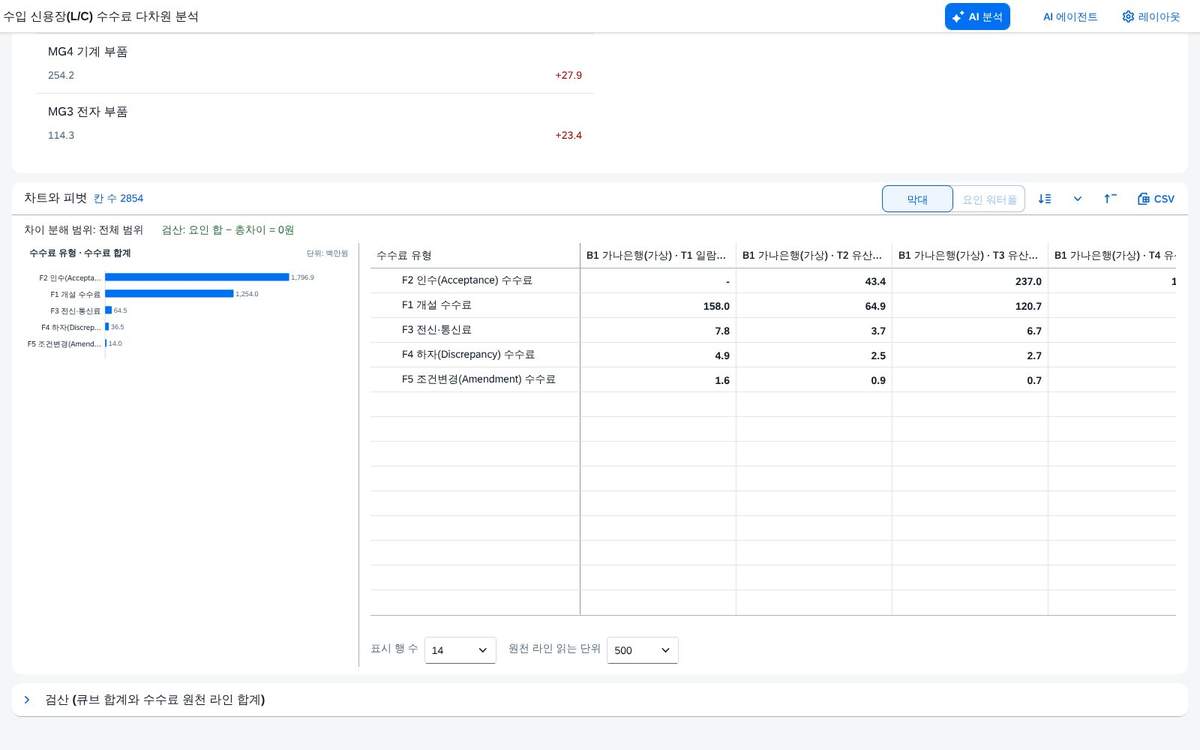Image resolution: width=1200 pixels, height=750 pixels.
Task: Click the F1 개설 수수료 chart bar
Action: [169, 294]
